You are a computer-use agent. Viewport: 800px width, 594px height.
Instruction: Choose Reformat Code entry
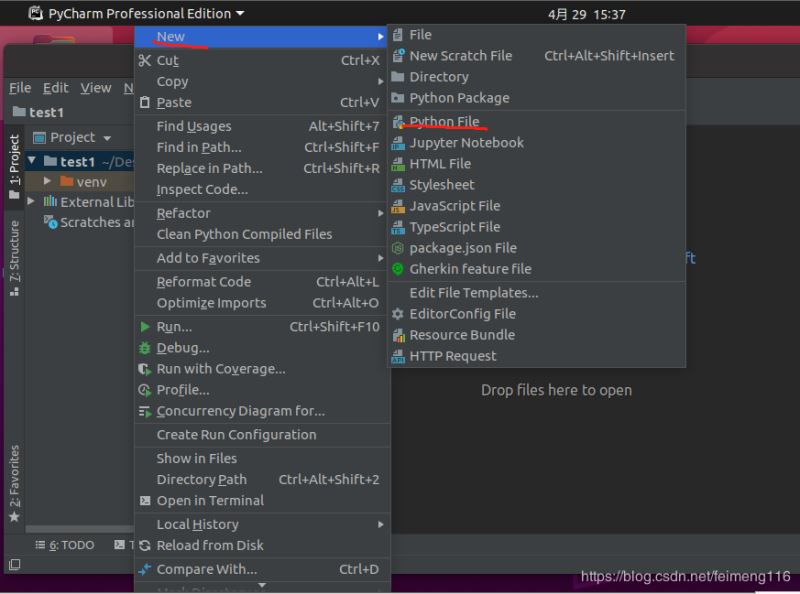click(262, 282)
